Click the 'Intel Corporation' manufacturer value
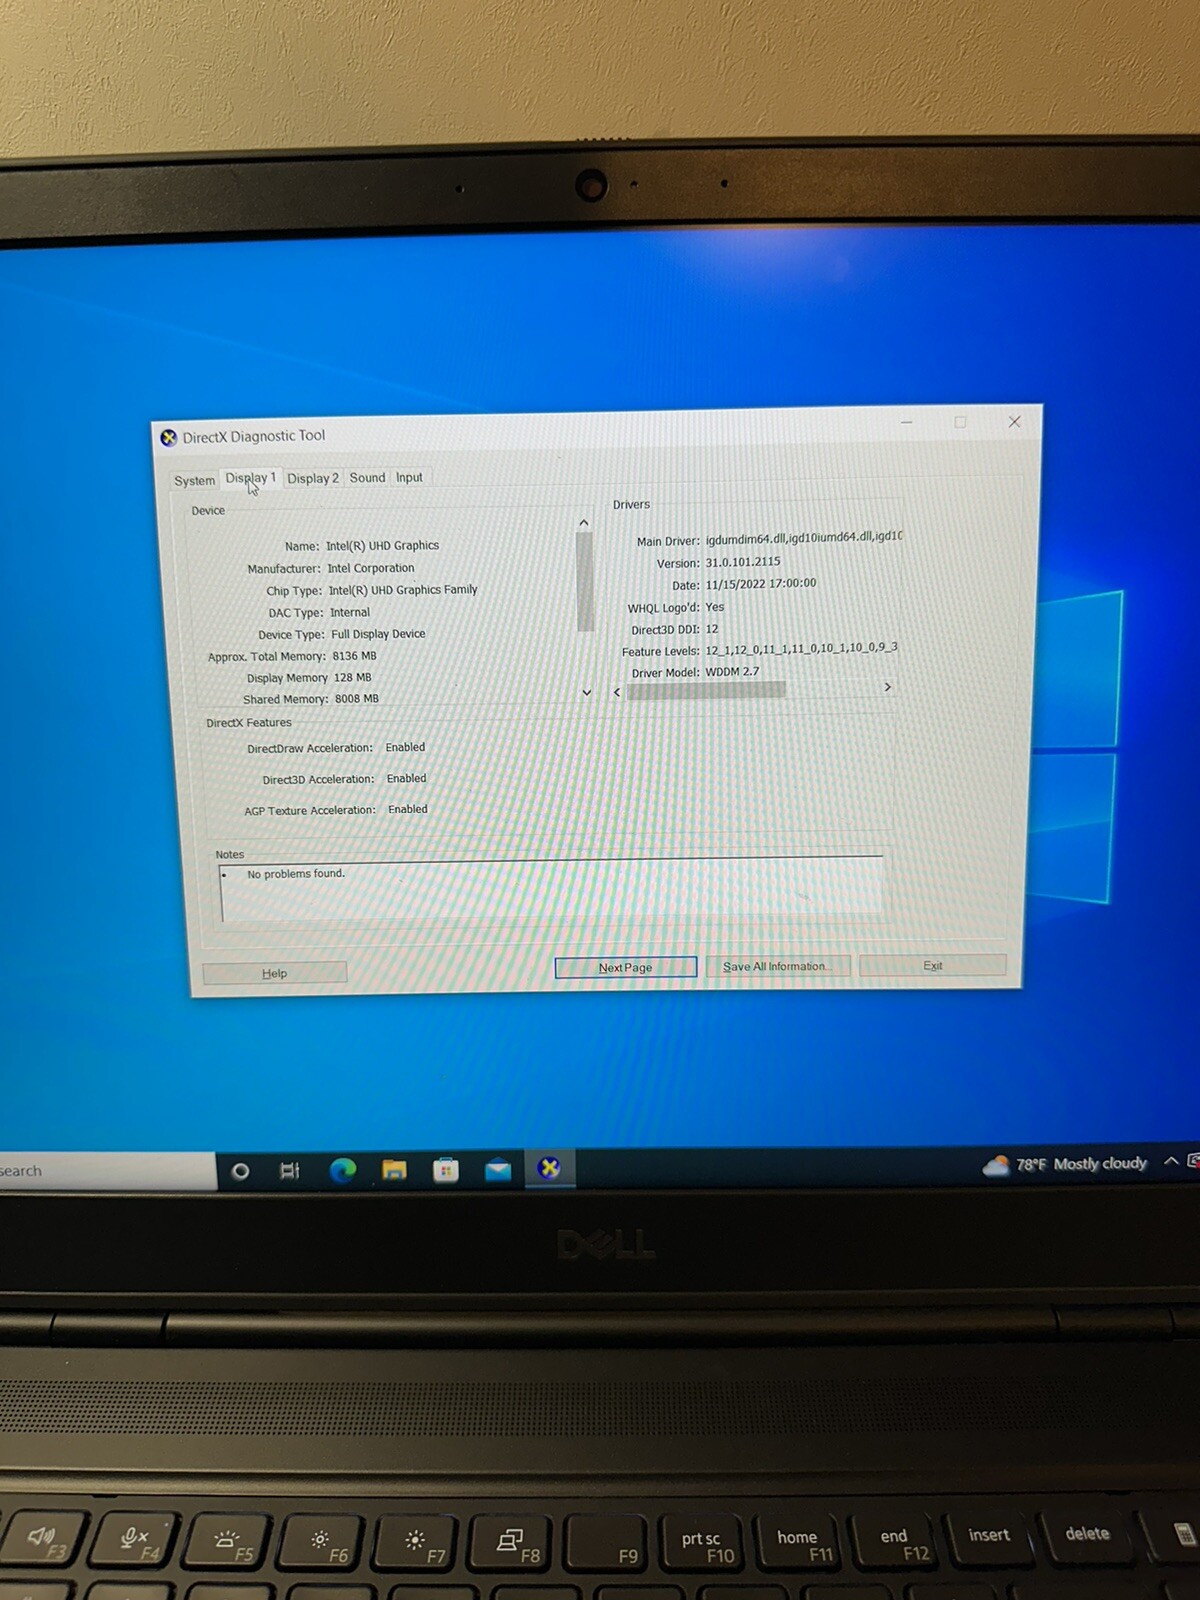The height and width of the screenshot is (1600, 1200). coord(370,568)
